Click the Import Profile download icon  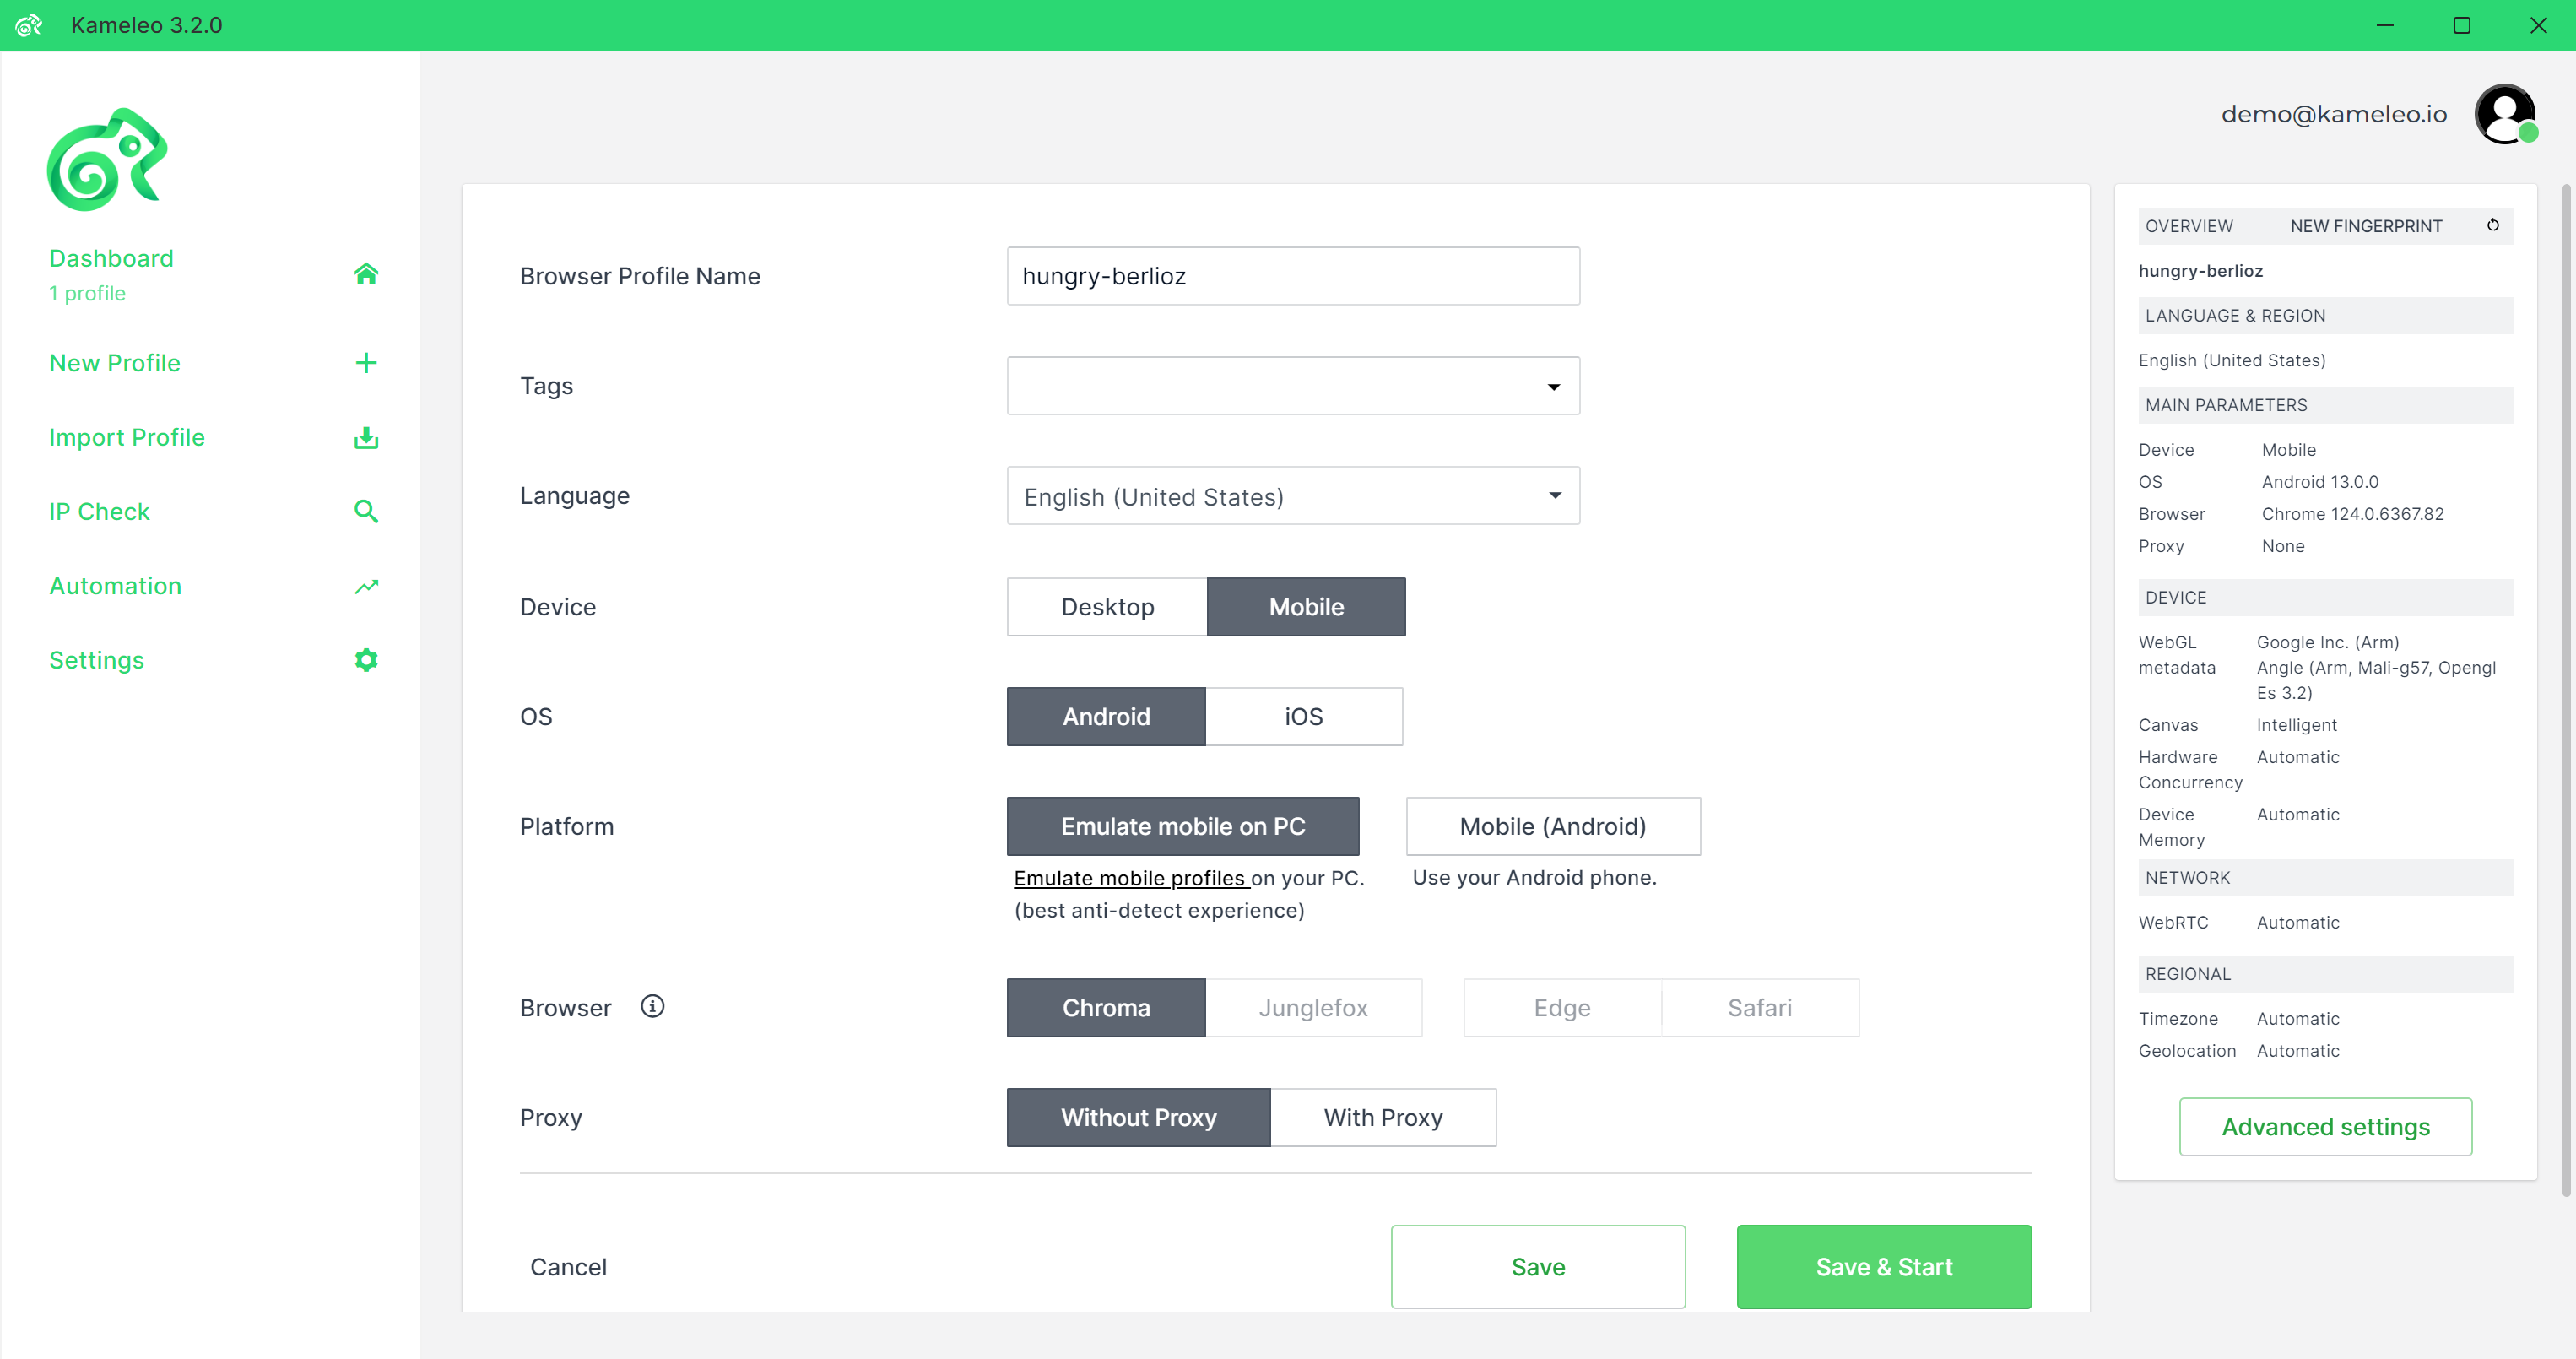pos(366,437)
